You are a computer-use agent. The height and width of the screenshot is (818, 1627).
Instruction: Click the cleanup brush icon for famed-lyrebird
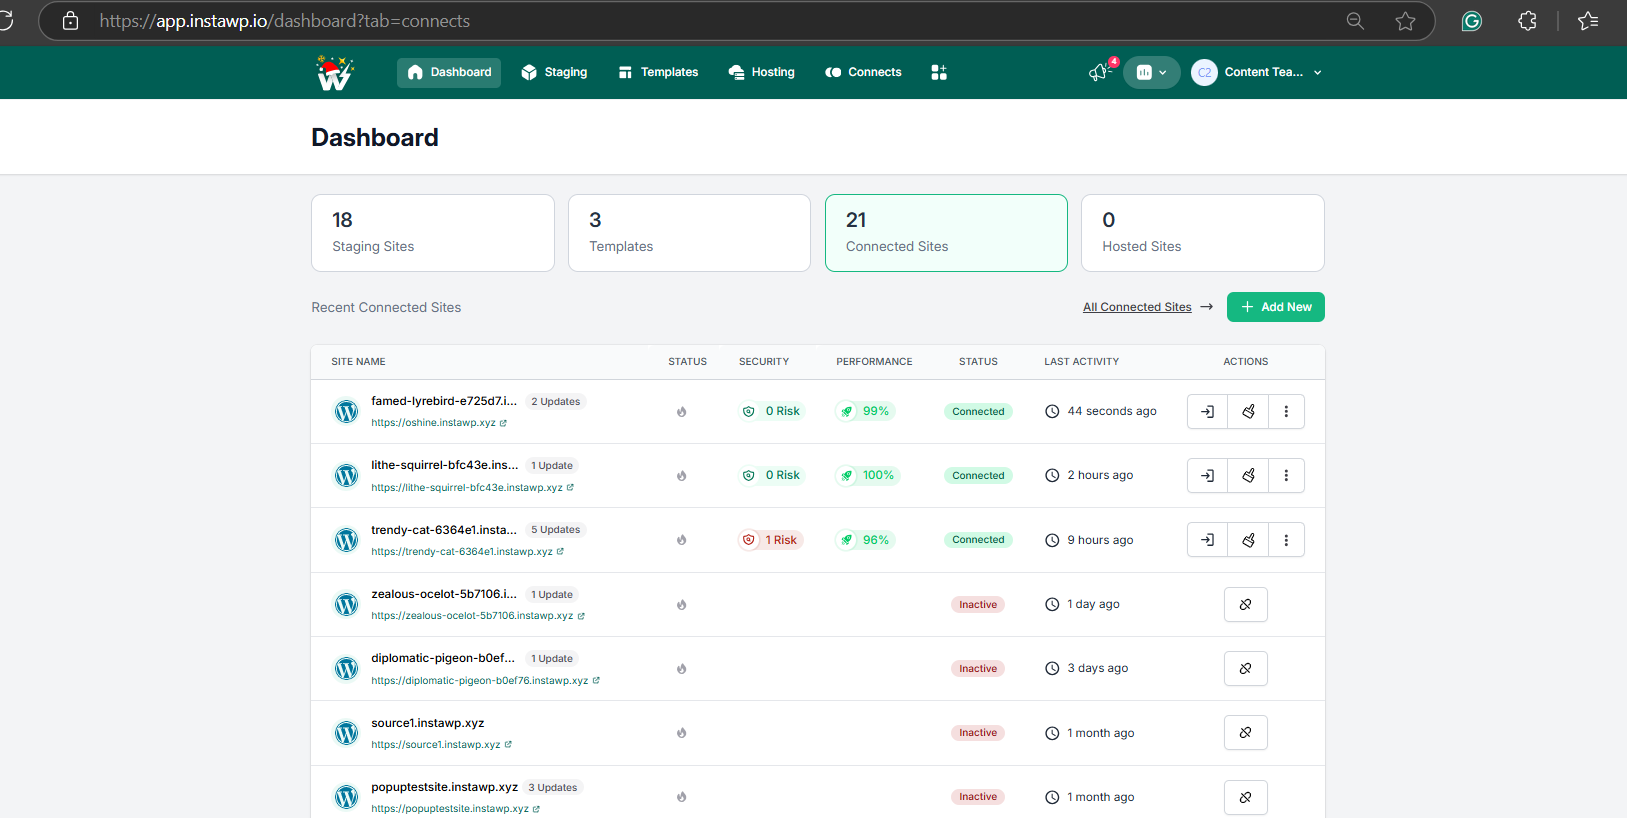point(1248,411)
